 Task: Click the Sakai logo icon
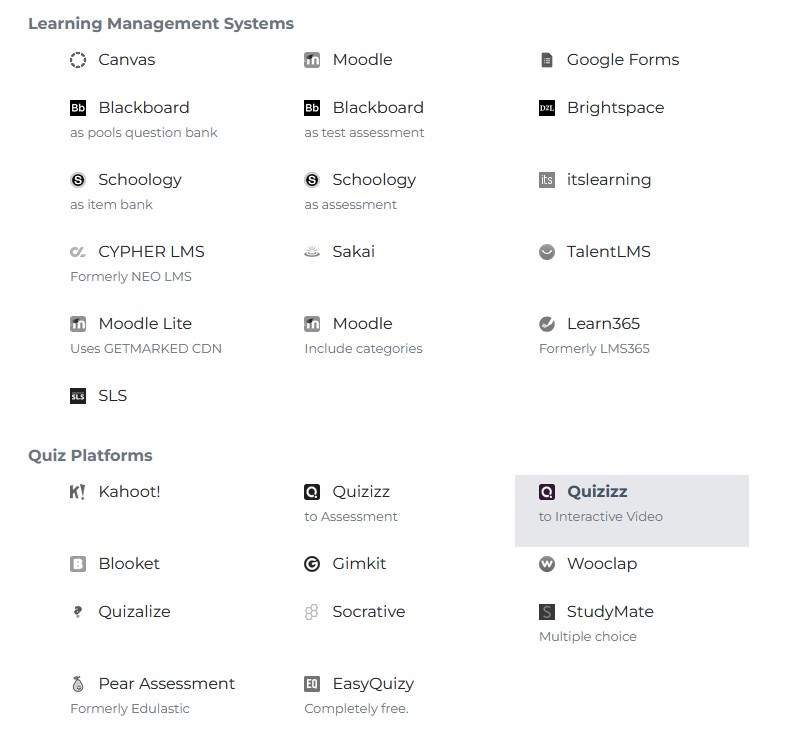point(312,252)
